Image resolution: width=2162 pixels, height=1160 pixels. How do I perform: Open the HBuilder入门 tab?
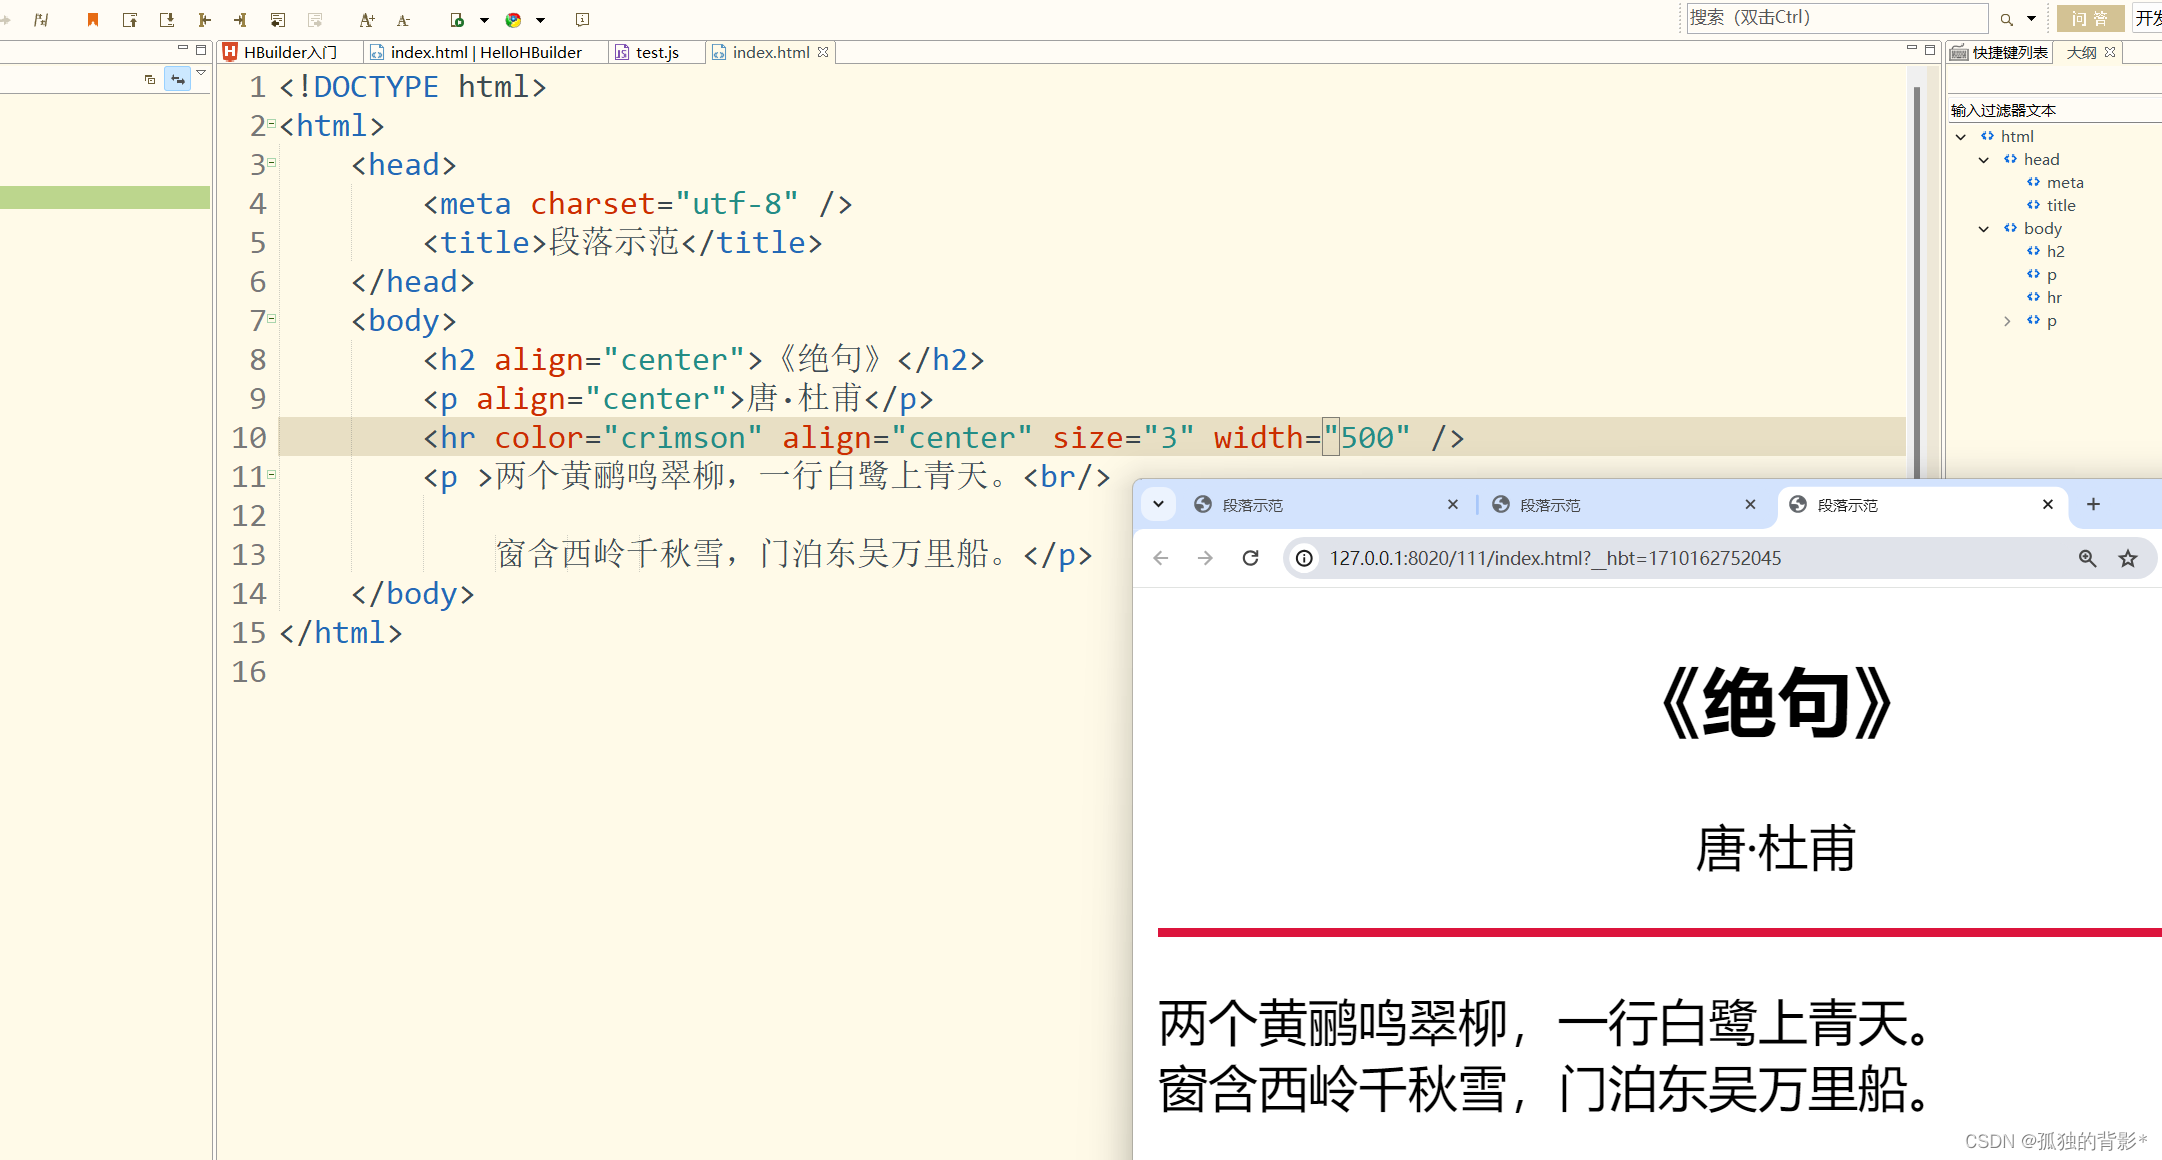pos(289,52)
